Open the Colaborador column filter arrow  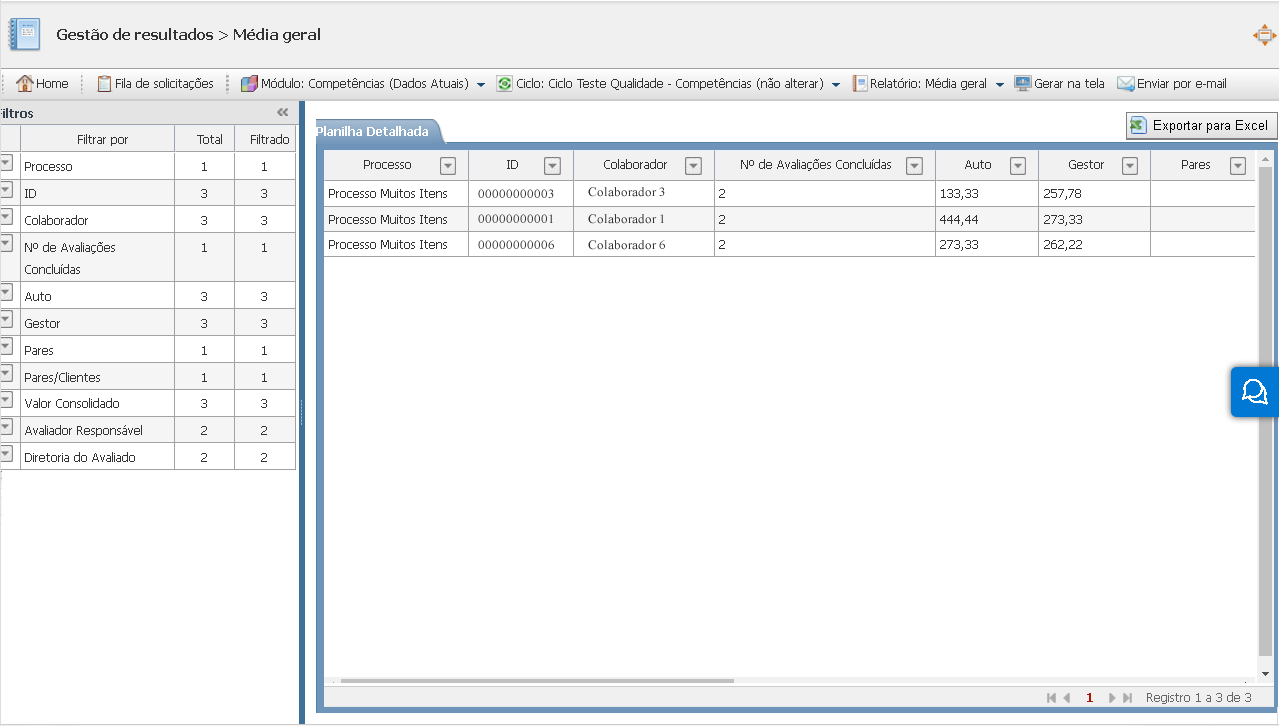click(x=693, y=166)
